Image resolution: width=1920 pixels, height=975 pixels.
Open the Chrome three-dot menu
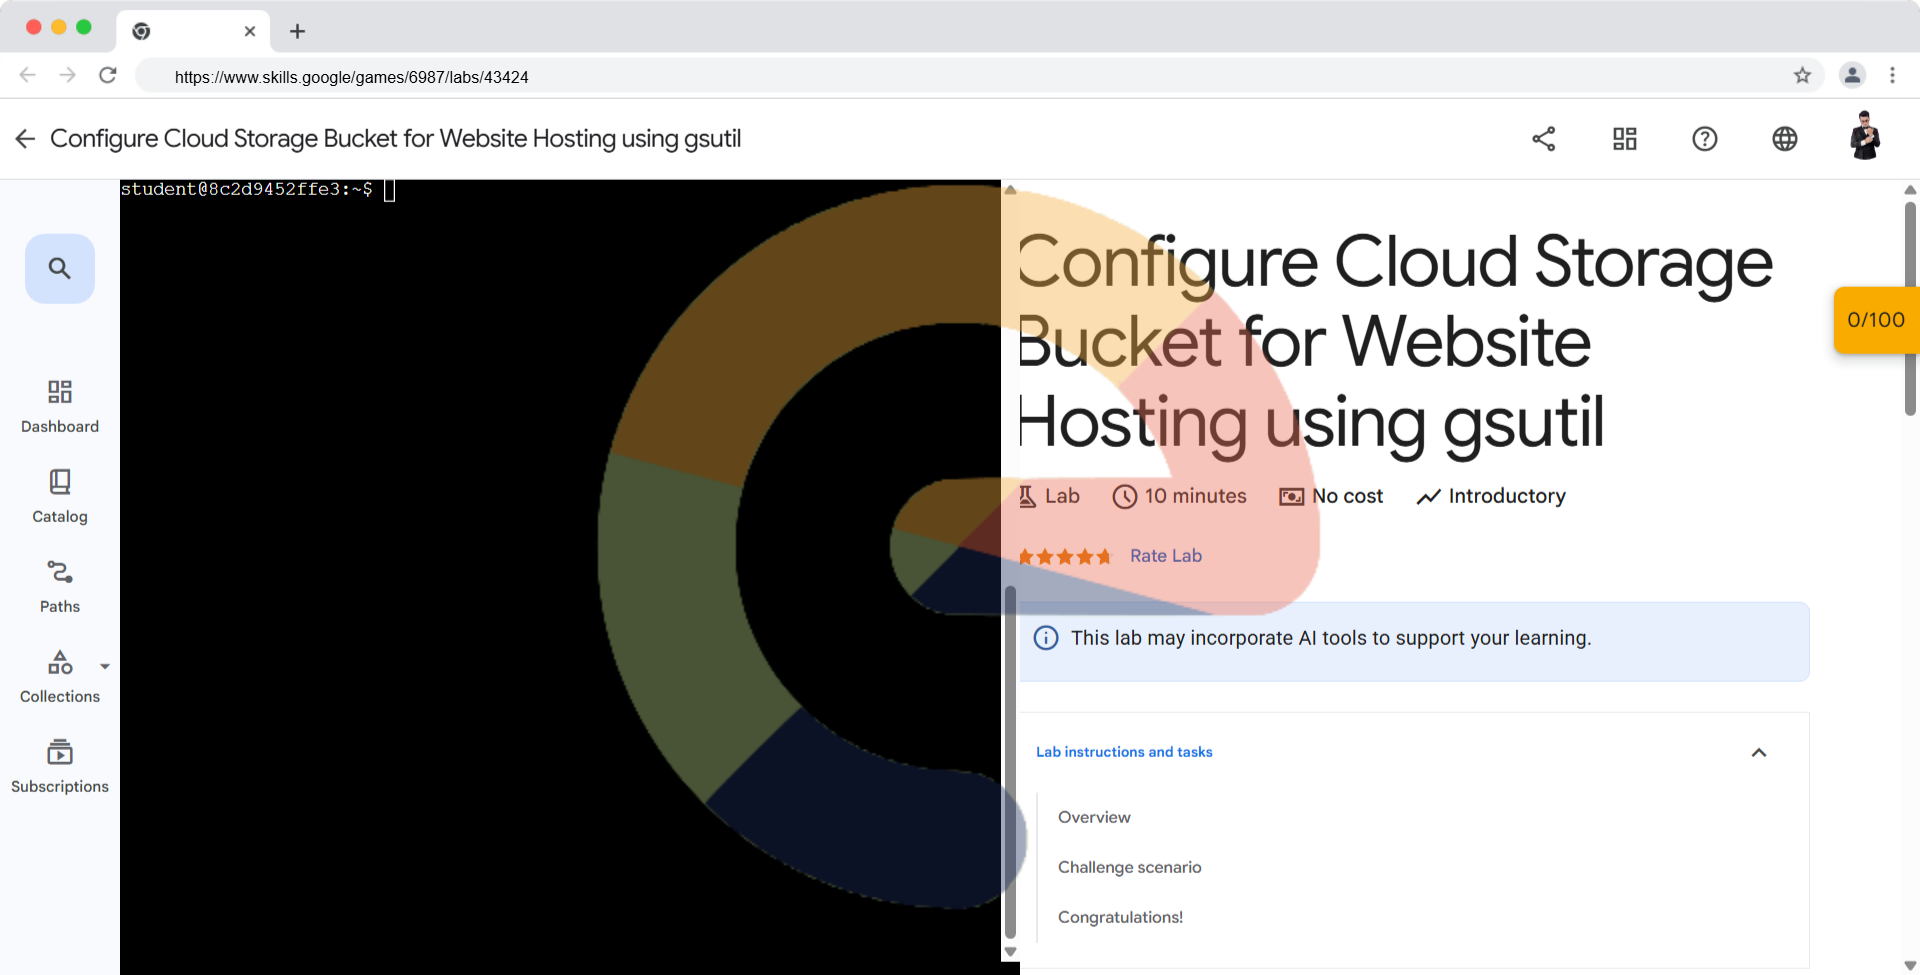click(1892, 76)
